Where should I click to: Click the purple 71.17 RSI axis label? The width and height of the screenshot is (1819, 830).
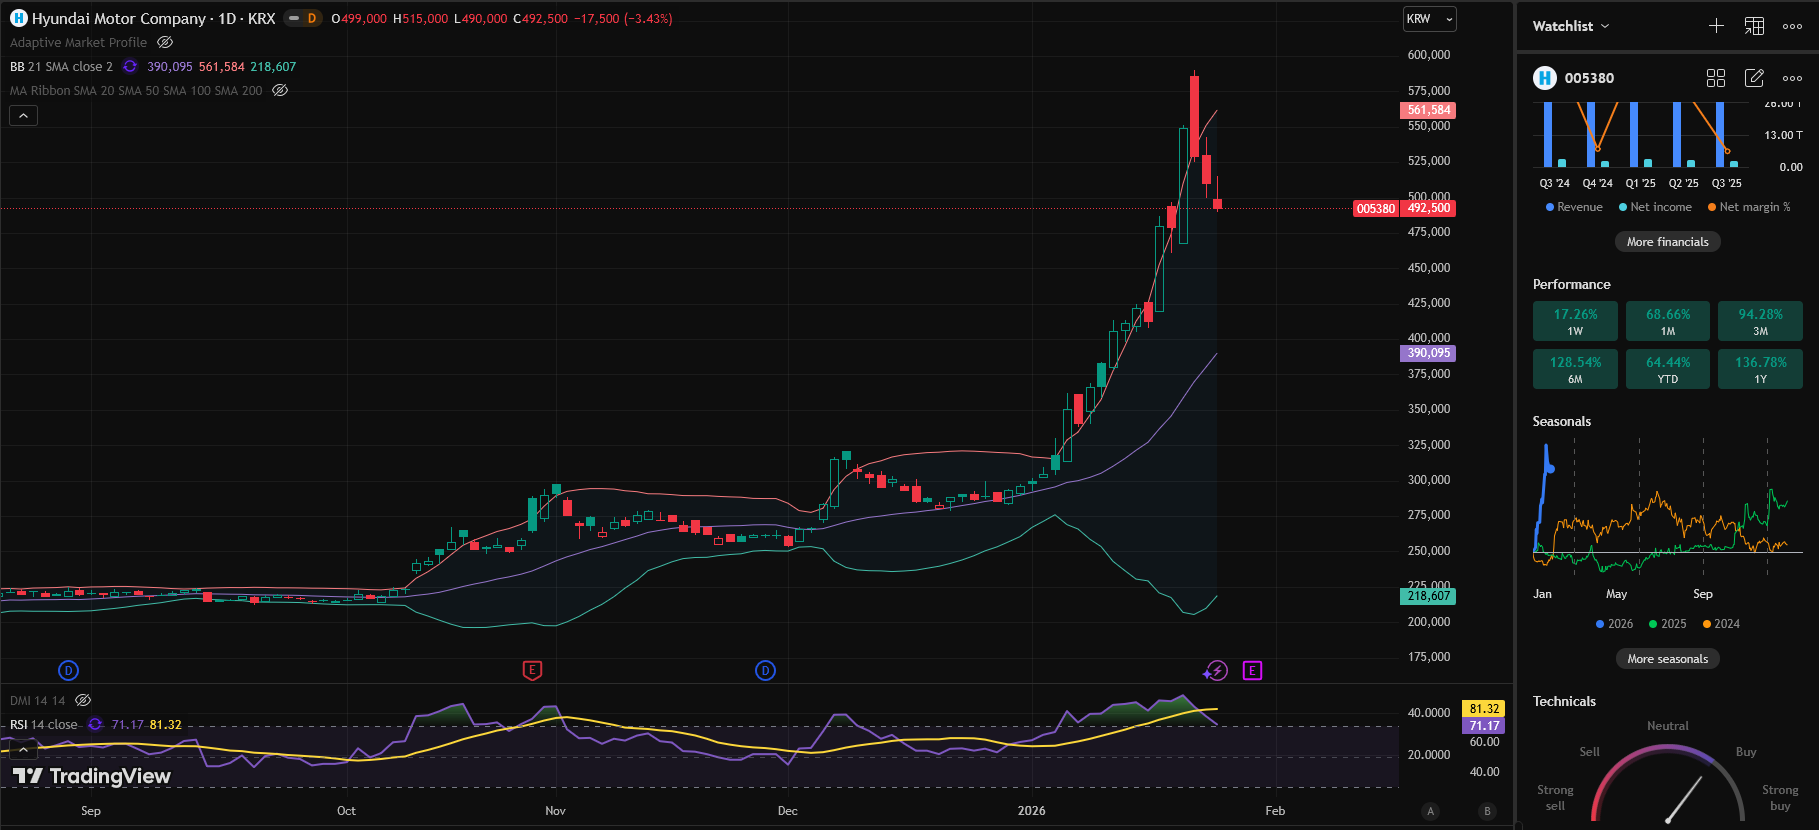pyautogui.click(x=1484, y=726)
